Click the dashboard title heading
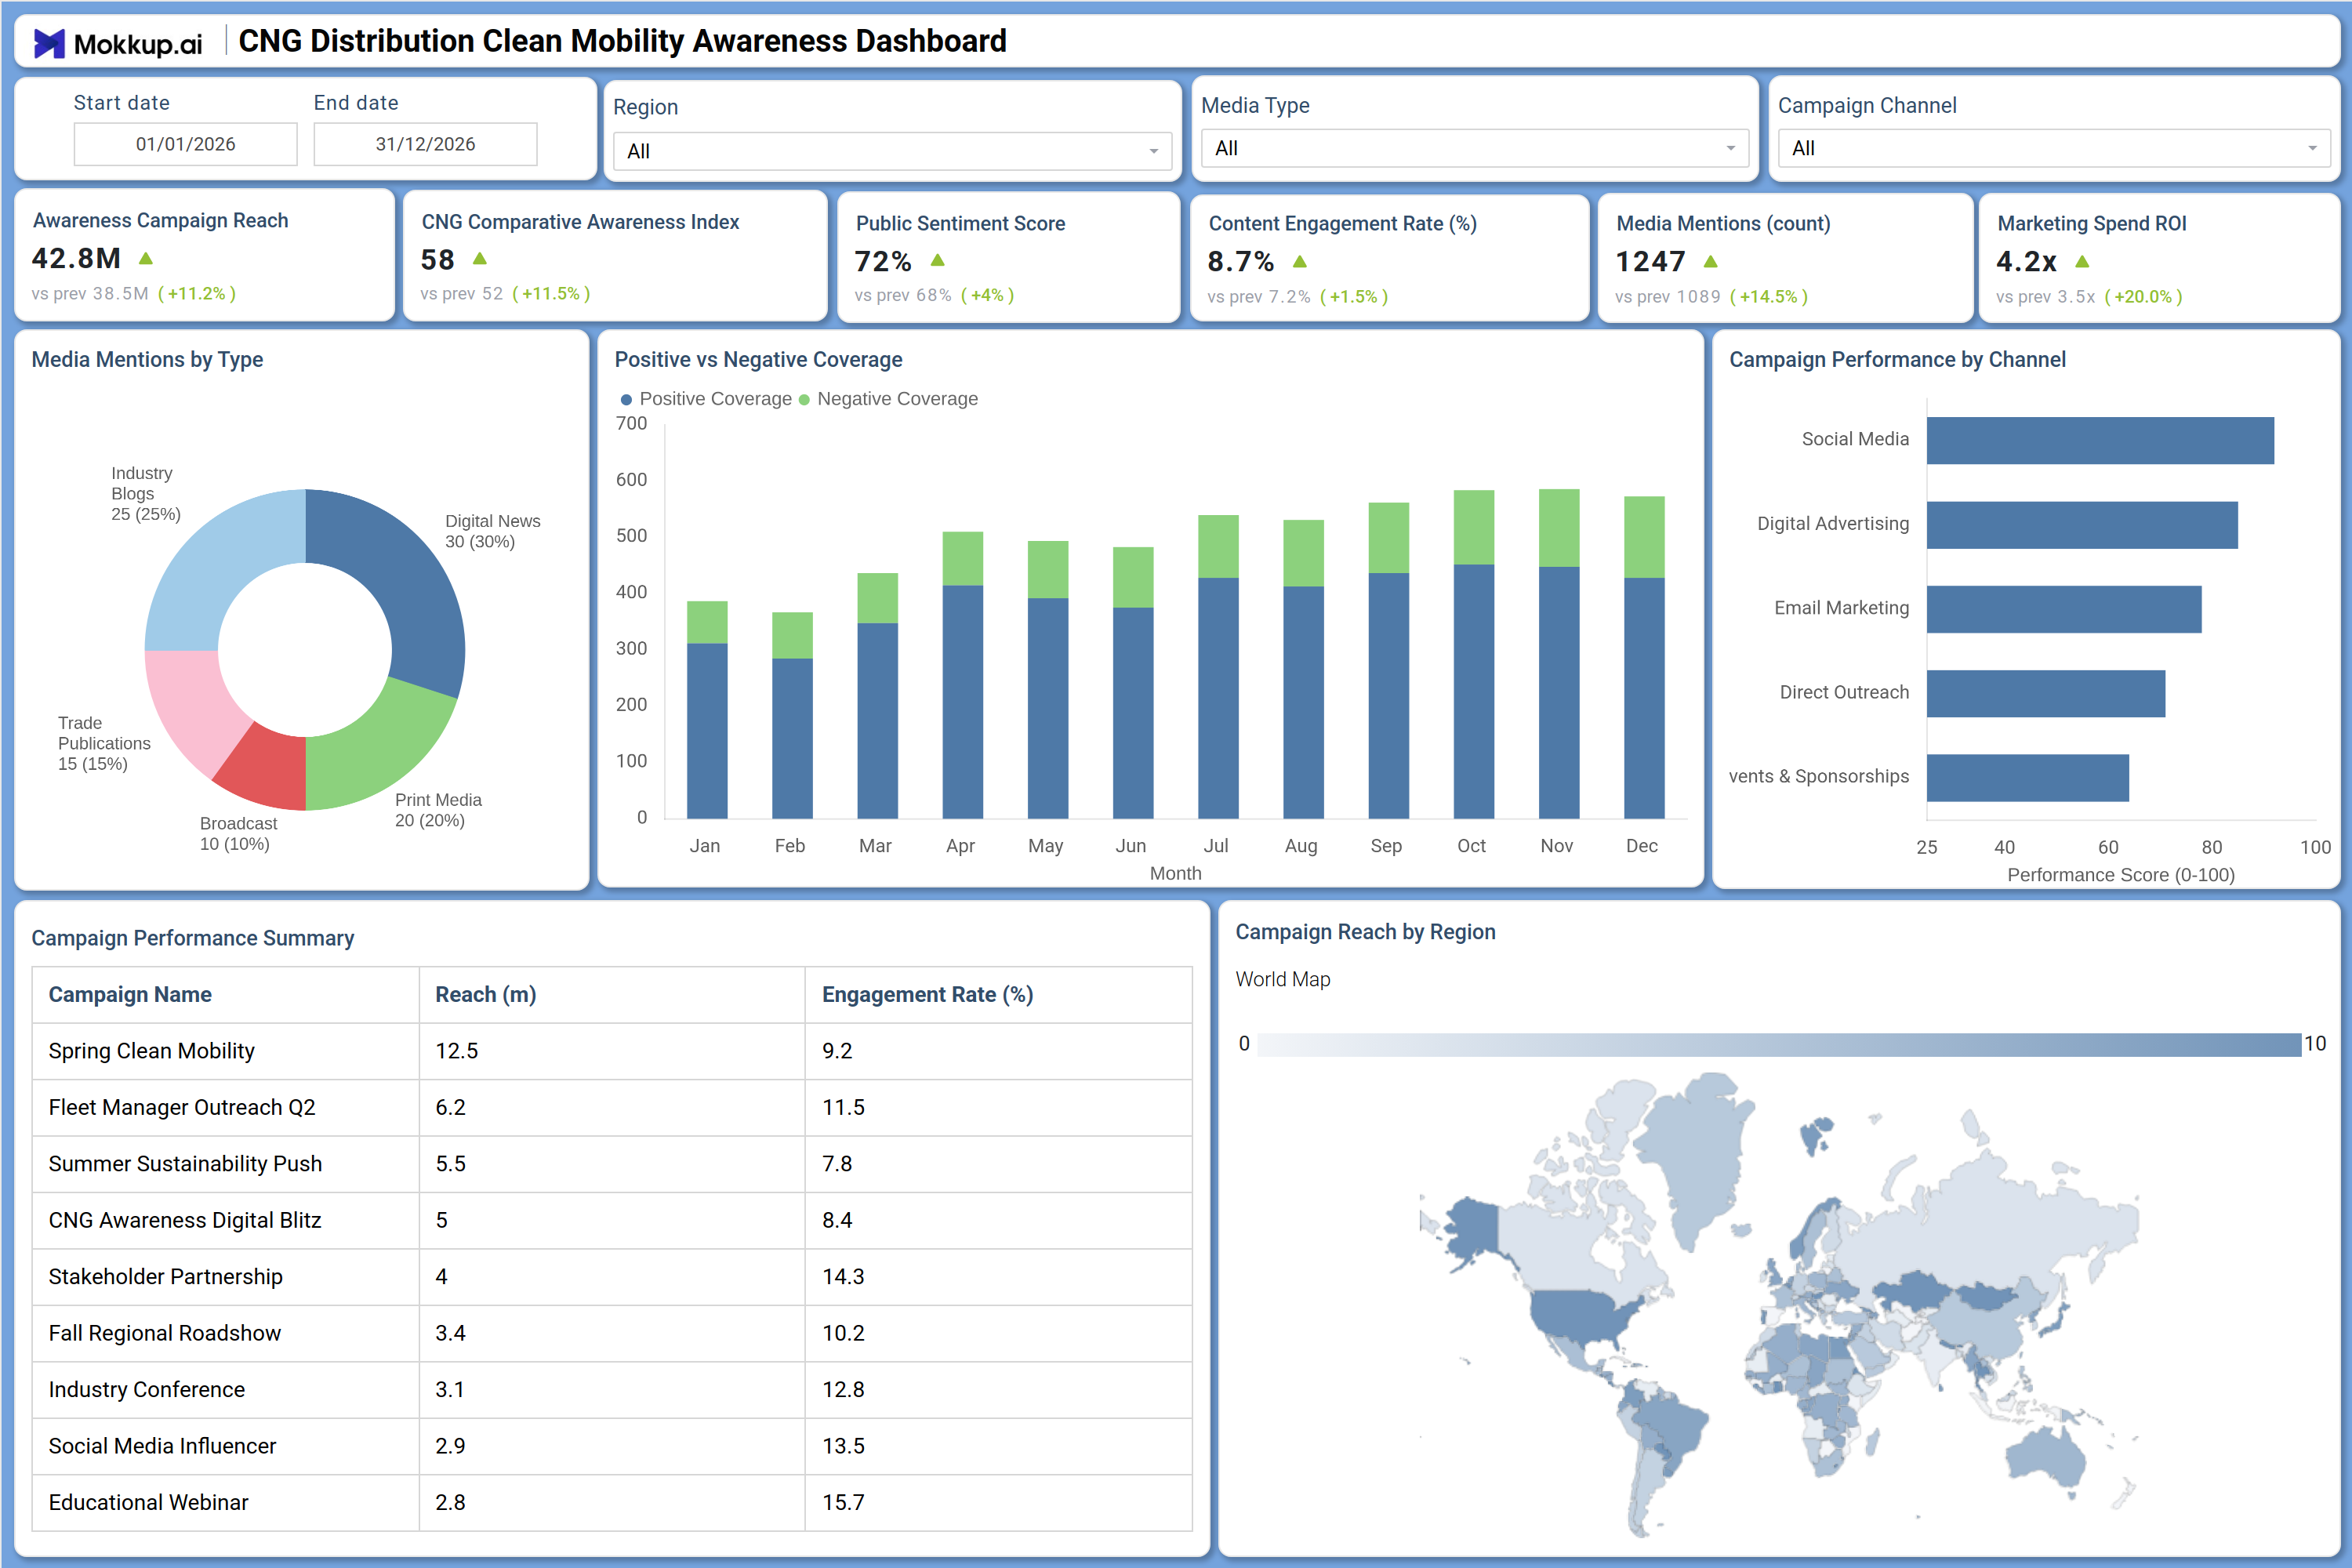2352x1568 pixels. [x=622, y=41]
